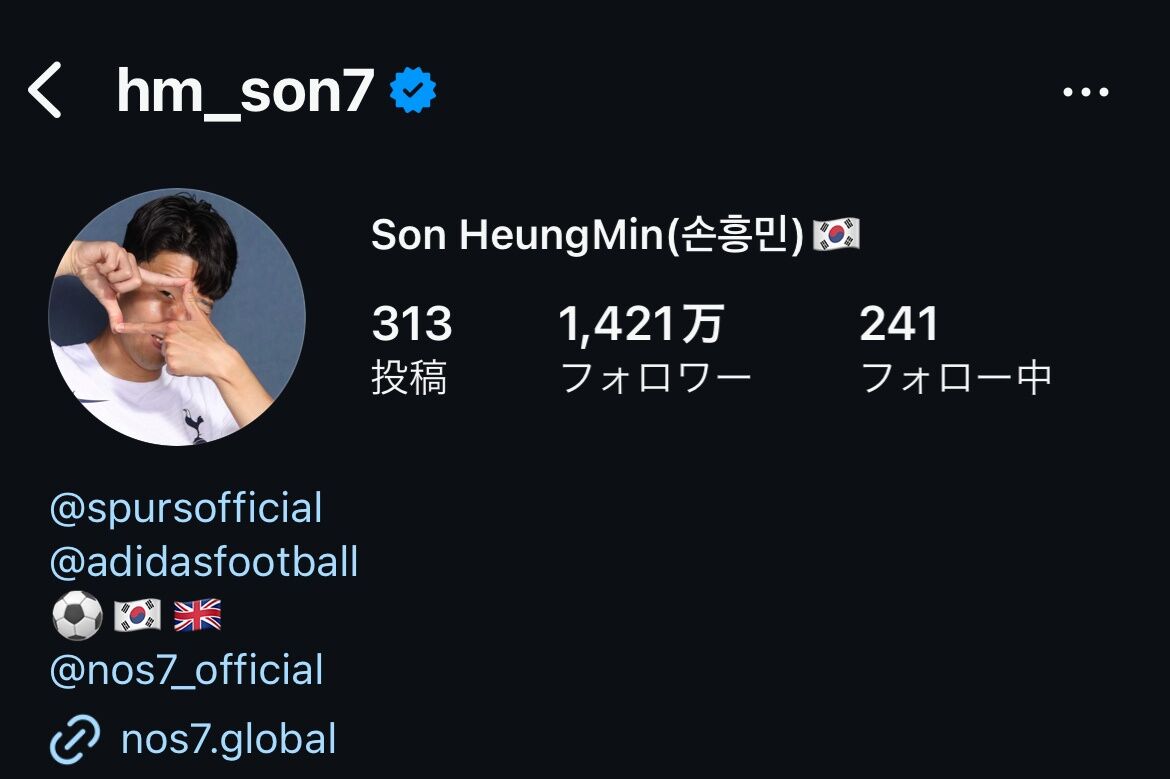
Task: Go back using the left chevron arrow
Action: [x=45, y=90]
